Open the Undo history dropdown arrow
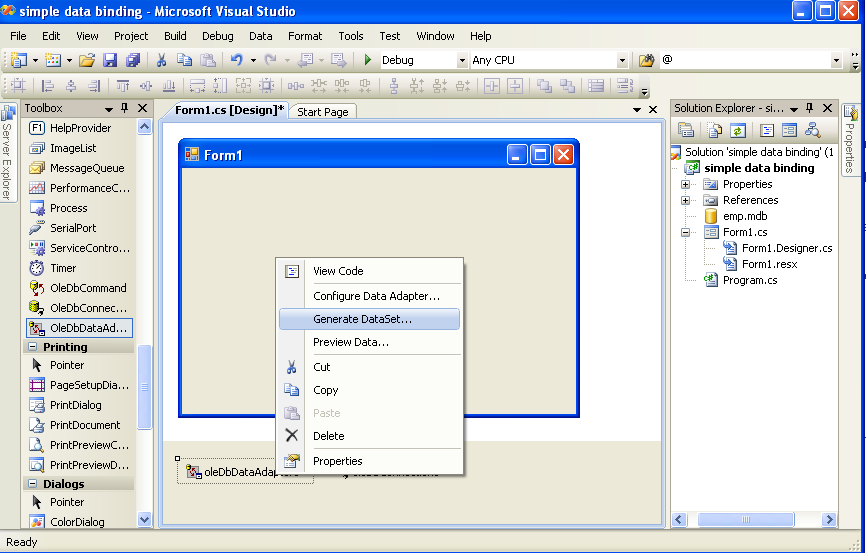Image resolution: width=866 pixels, height=553 pixels. click(x=253, y=60)
